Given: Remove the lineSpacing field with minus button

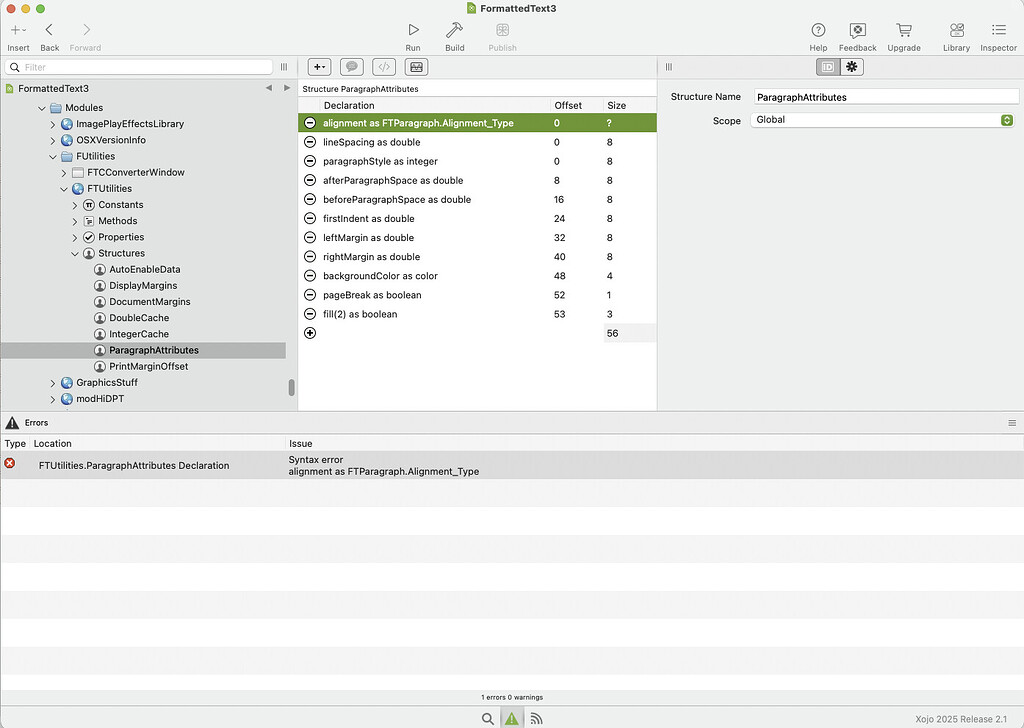Looking at the screenshot, I should coord(310,142).
